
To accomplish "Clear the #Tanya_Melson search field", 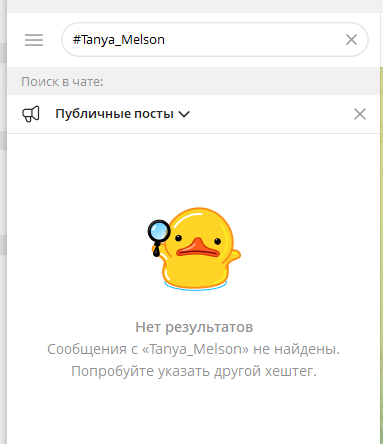I will 351,40.
